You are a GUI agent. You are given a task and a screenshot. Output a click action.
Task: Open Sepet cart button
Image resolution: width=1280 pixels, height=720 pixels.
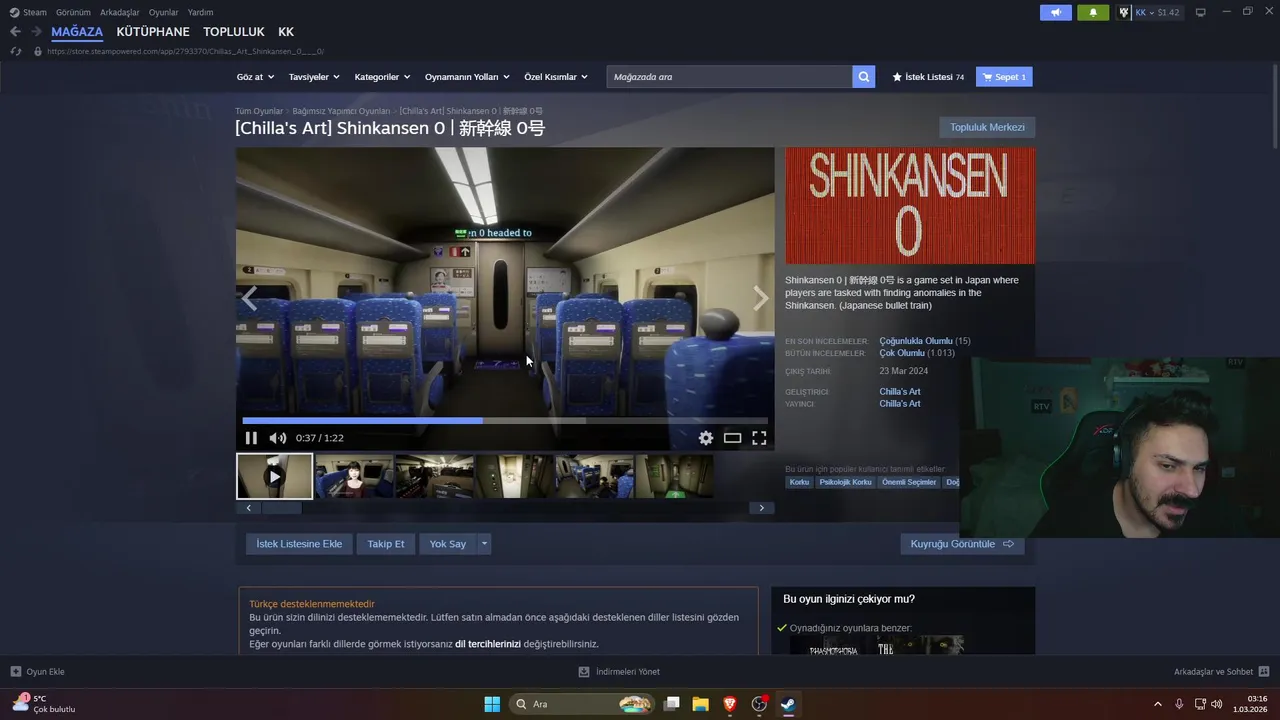1004,77
